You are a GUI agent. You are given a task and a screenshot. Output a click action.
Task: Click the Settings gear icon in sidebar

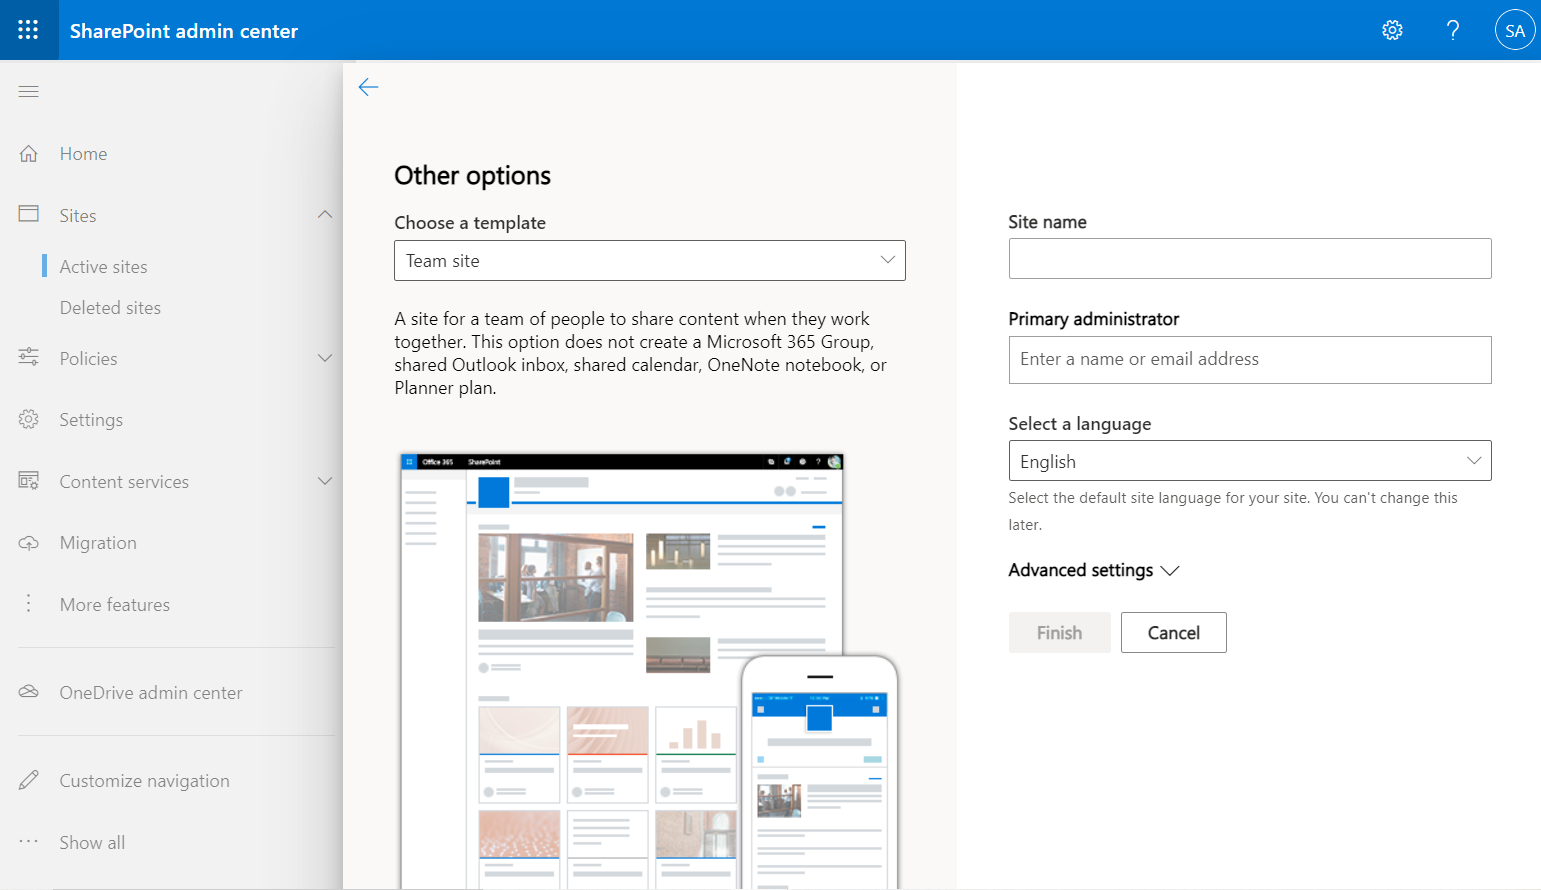pos(29,419)
